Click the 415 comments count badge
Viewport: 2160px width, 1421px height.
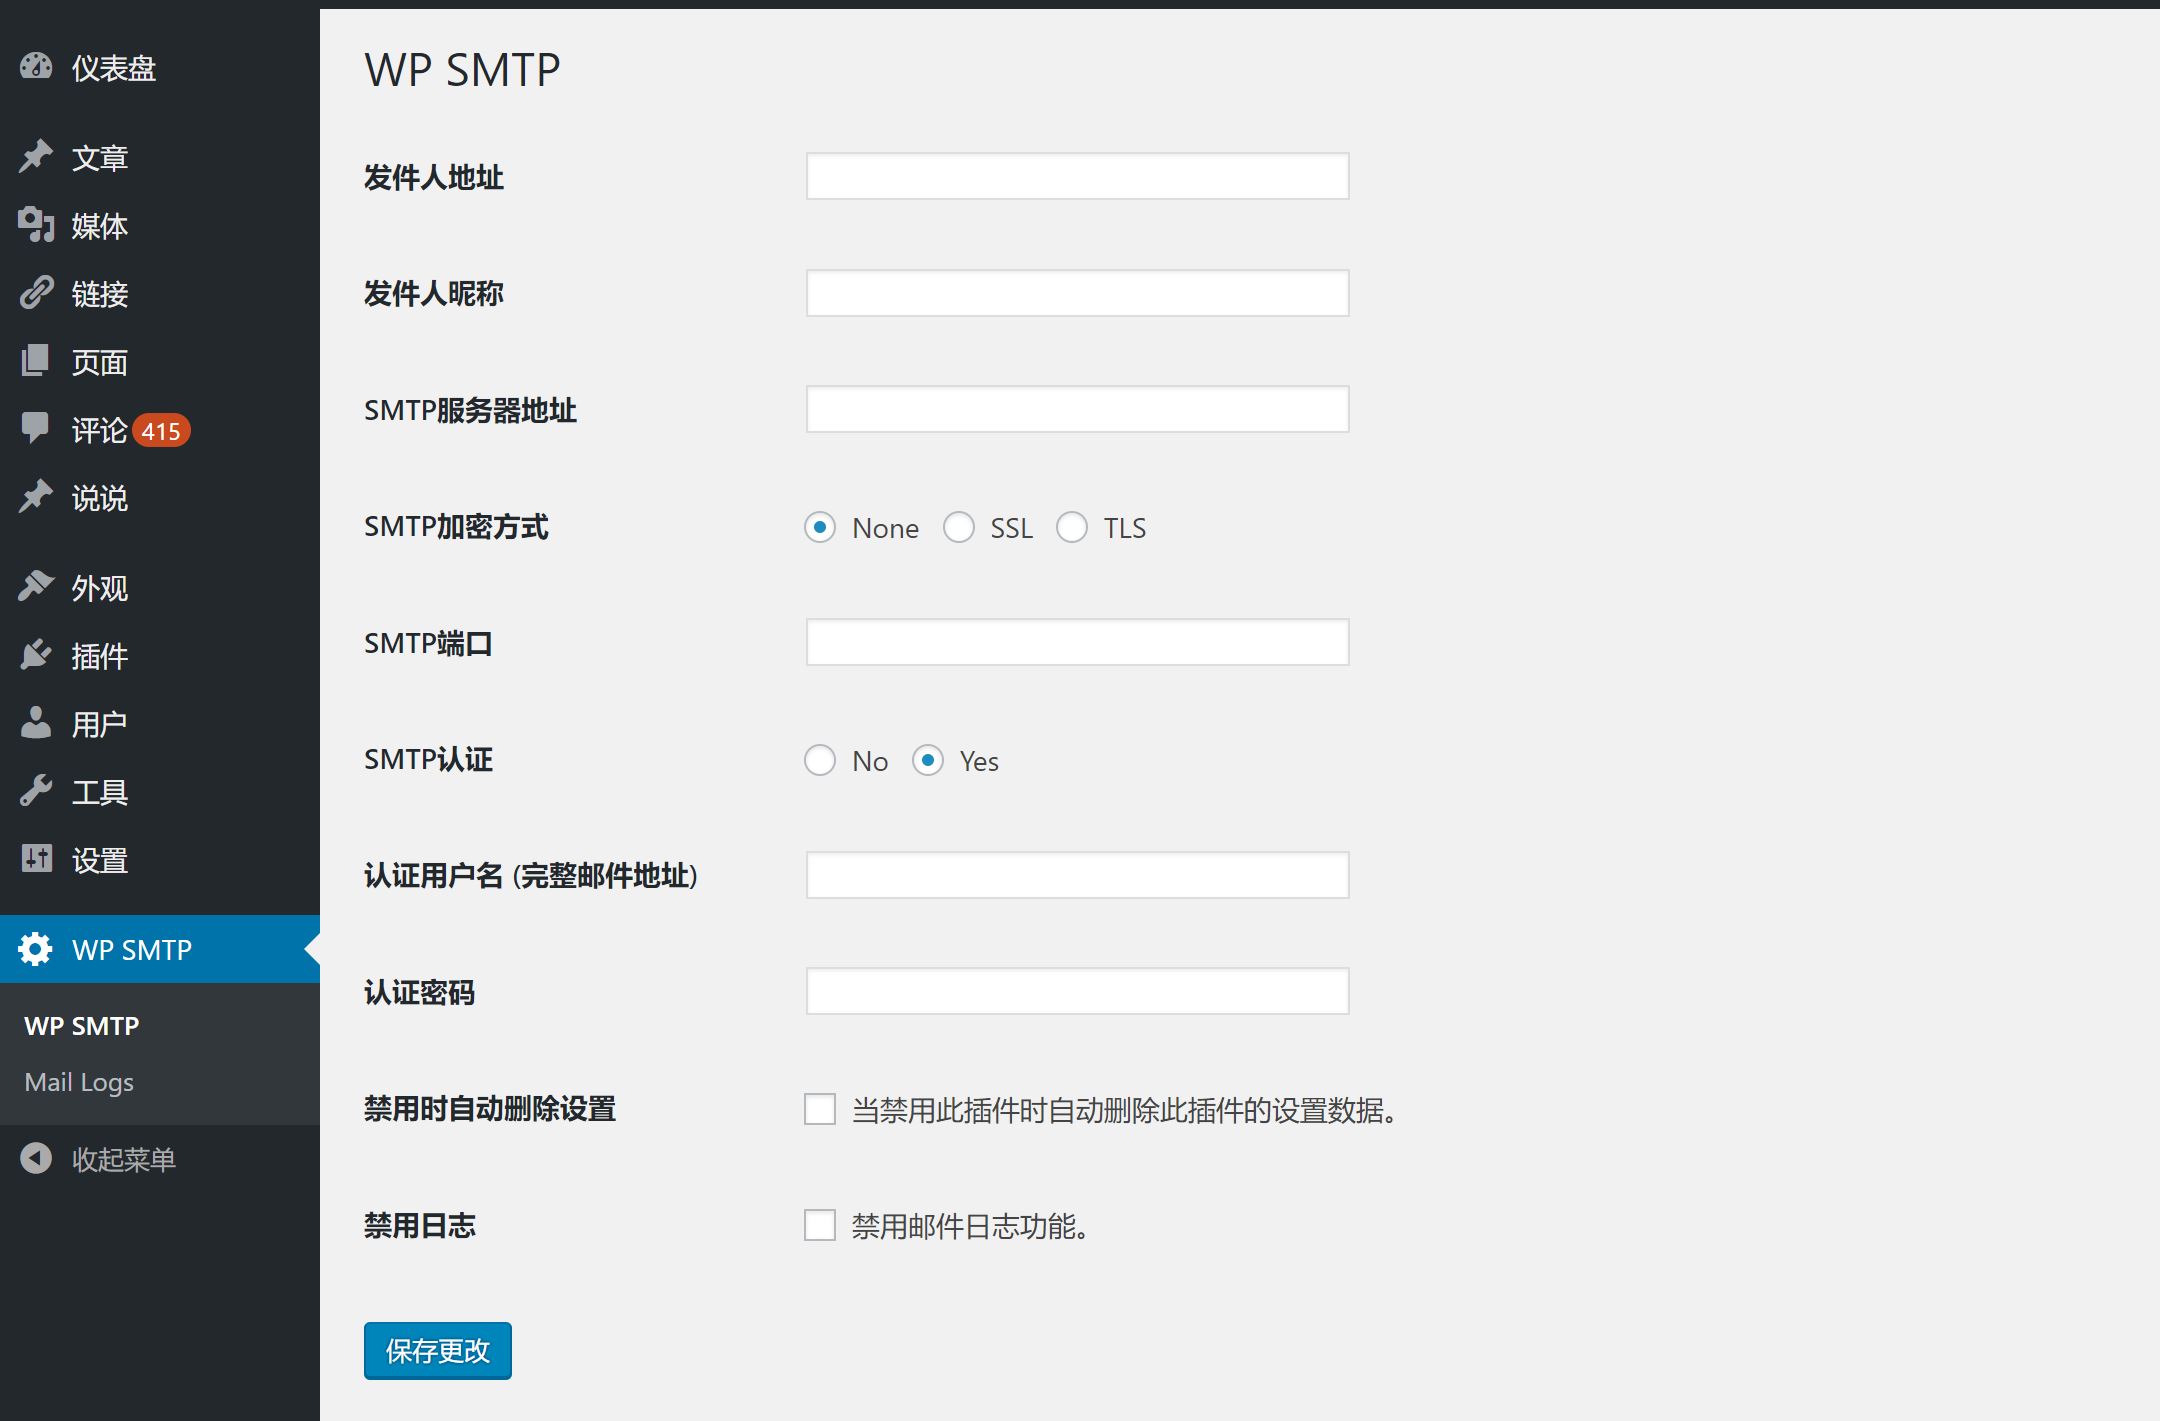[161, 431]
